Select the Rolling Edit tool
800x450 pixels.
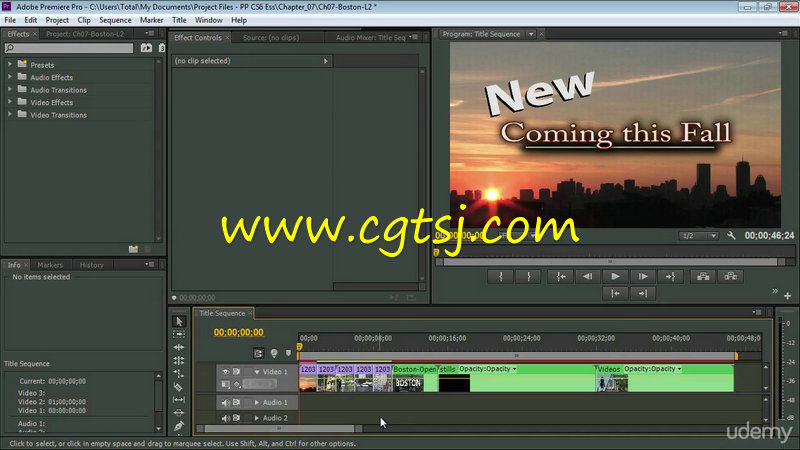click(x=179, y=360)
